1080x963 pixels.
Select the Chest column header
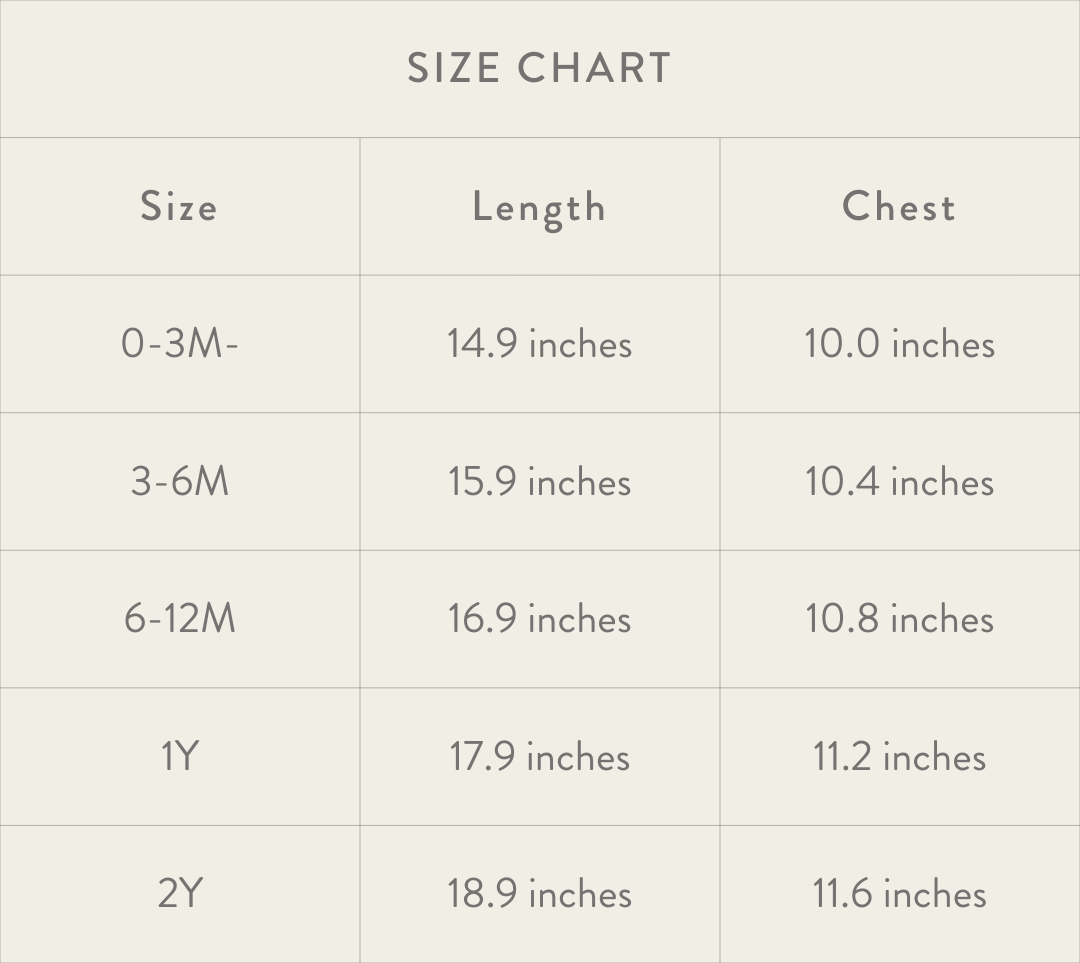click(899, 207)
